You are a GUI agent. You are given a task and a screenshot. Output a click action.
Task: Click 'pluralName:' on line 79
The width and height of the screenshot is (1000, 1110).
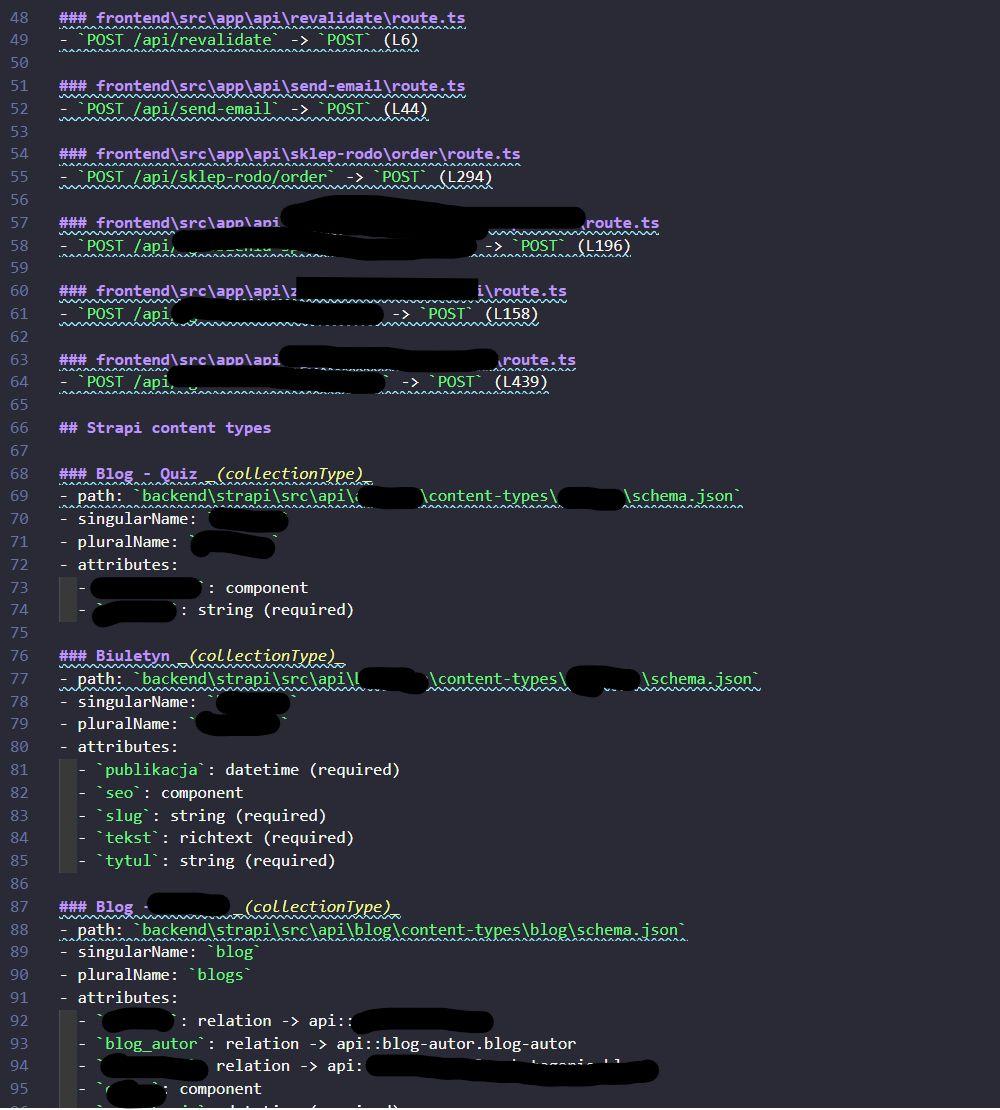128,724
